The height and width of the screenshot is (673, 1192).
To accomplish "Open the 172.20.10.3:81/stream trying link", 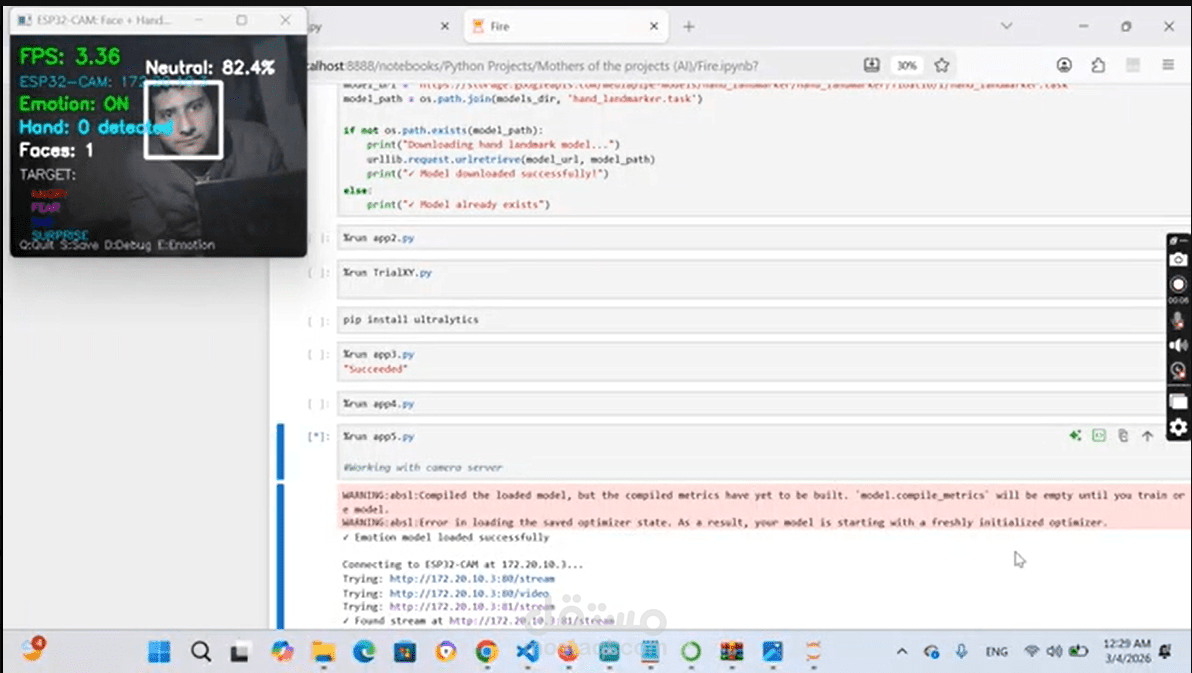I will (472, 607).
